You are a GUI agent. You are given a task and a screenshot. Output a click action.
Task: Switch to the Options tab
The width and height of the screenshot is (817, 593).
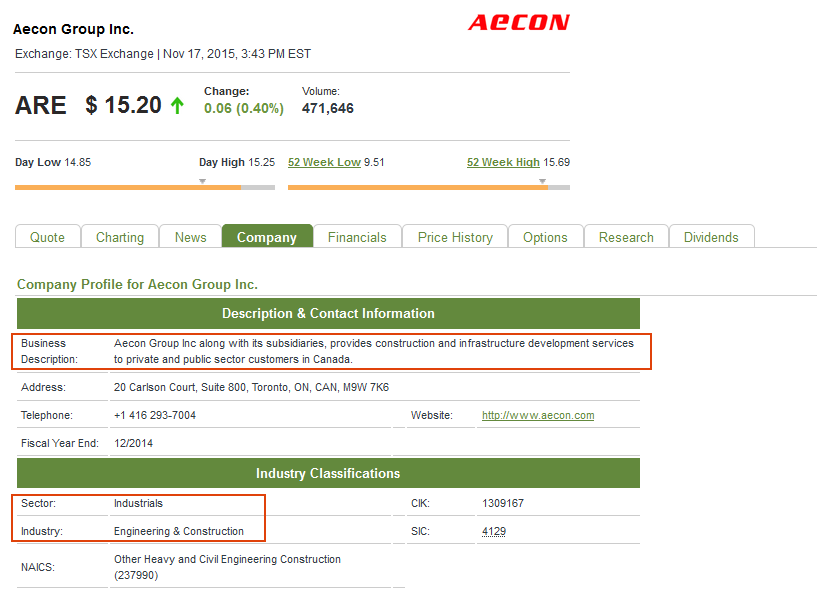[x=546, y=237]
